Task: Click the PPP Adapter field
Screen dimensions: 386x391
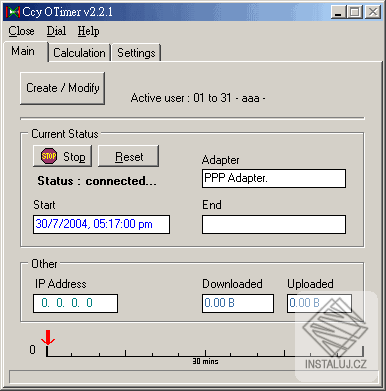Action: (x=274, y=178)
